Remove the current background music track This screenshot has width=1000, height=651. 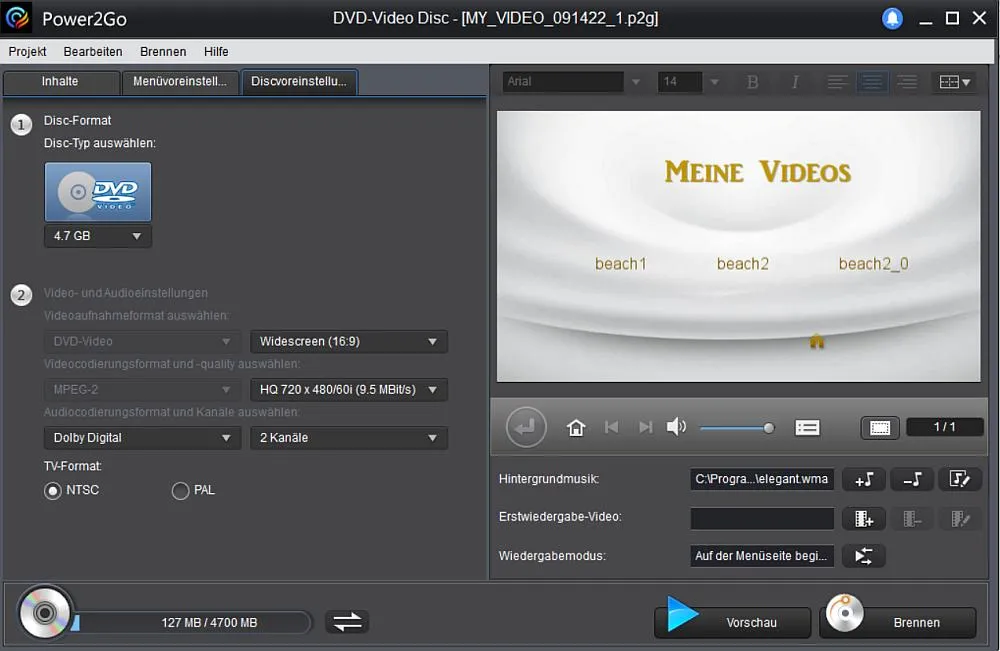pyautogui.click(x=912, y=479)
